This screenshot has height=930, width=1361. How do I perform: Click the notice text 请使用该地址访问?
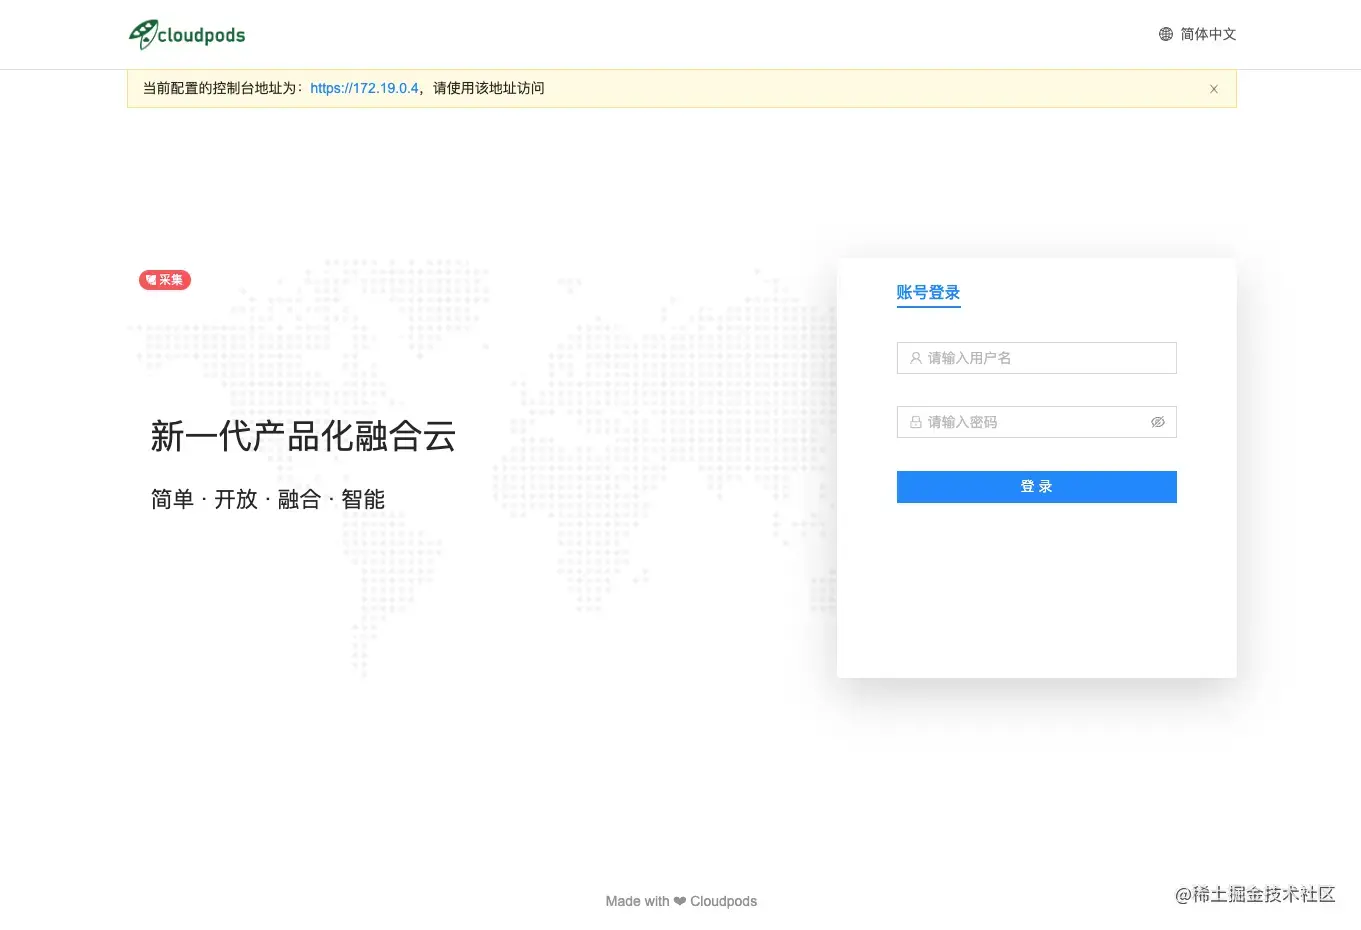point(489,88)
